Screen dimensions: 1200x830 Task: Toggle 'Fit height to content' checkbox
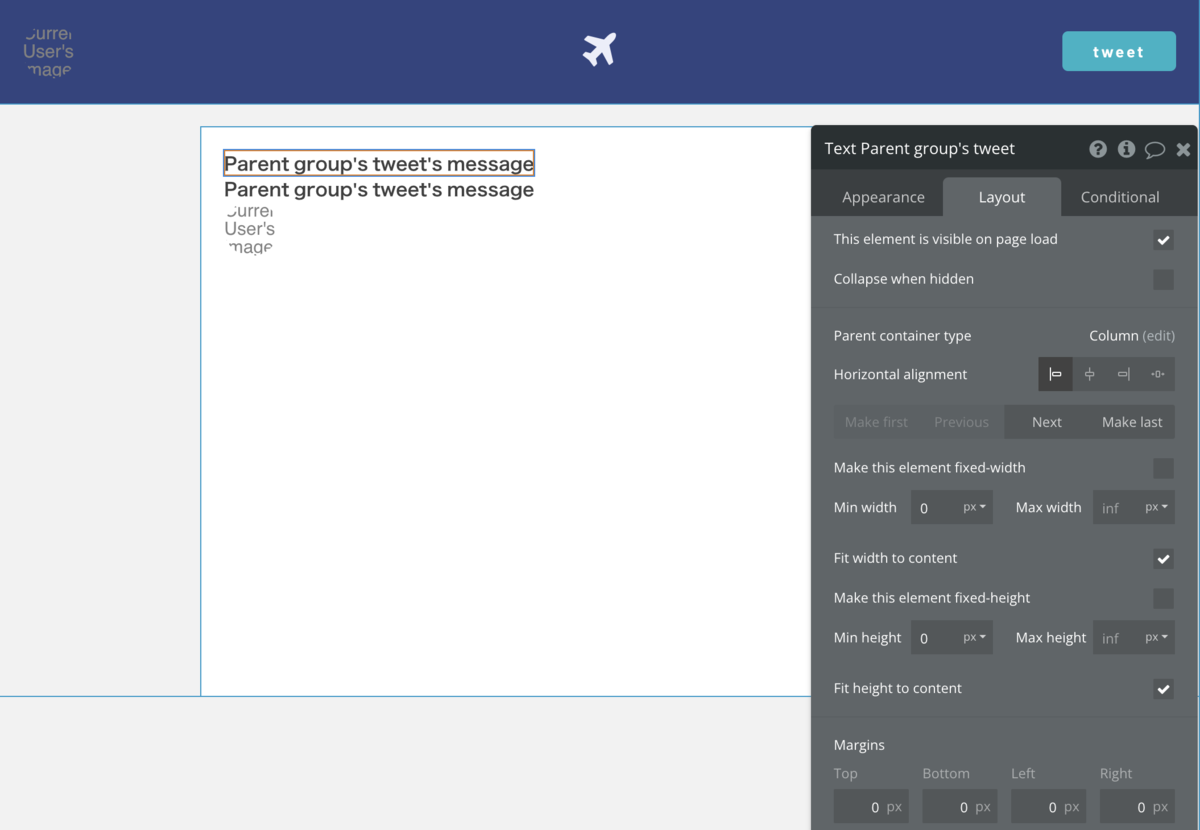(x=1163, y=689)
